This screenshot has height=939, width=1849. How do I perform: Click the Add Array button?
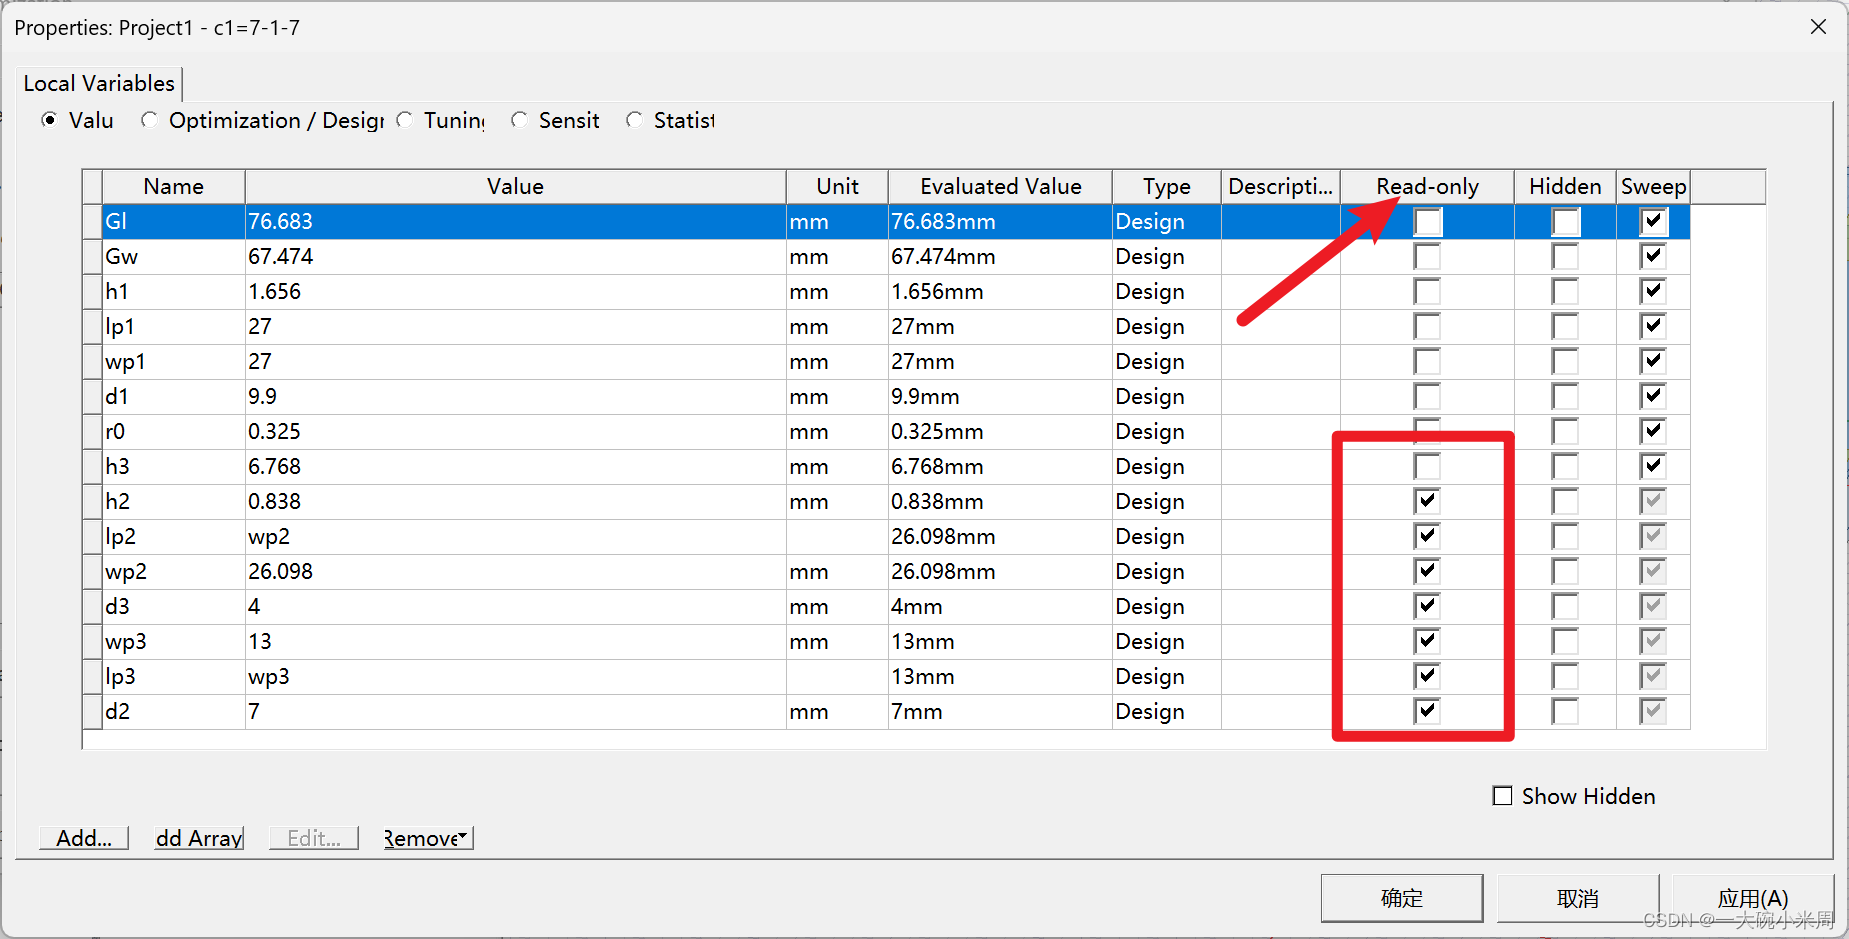[199, 838]
